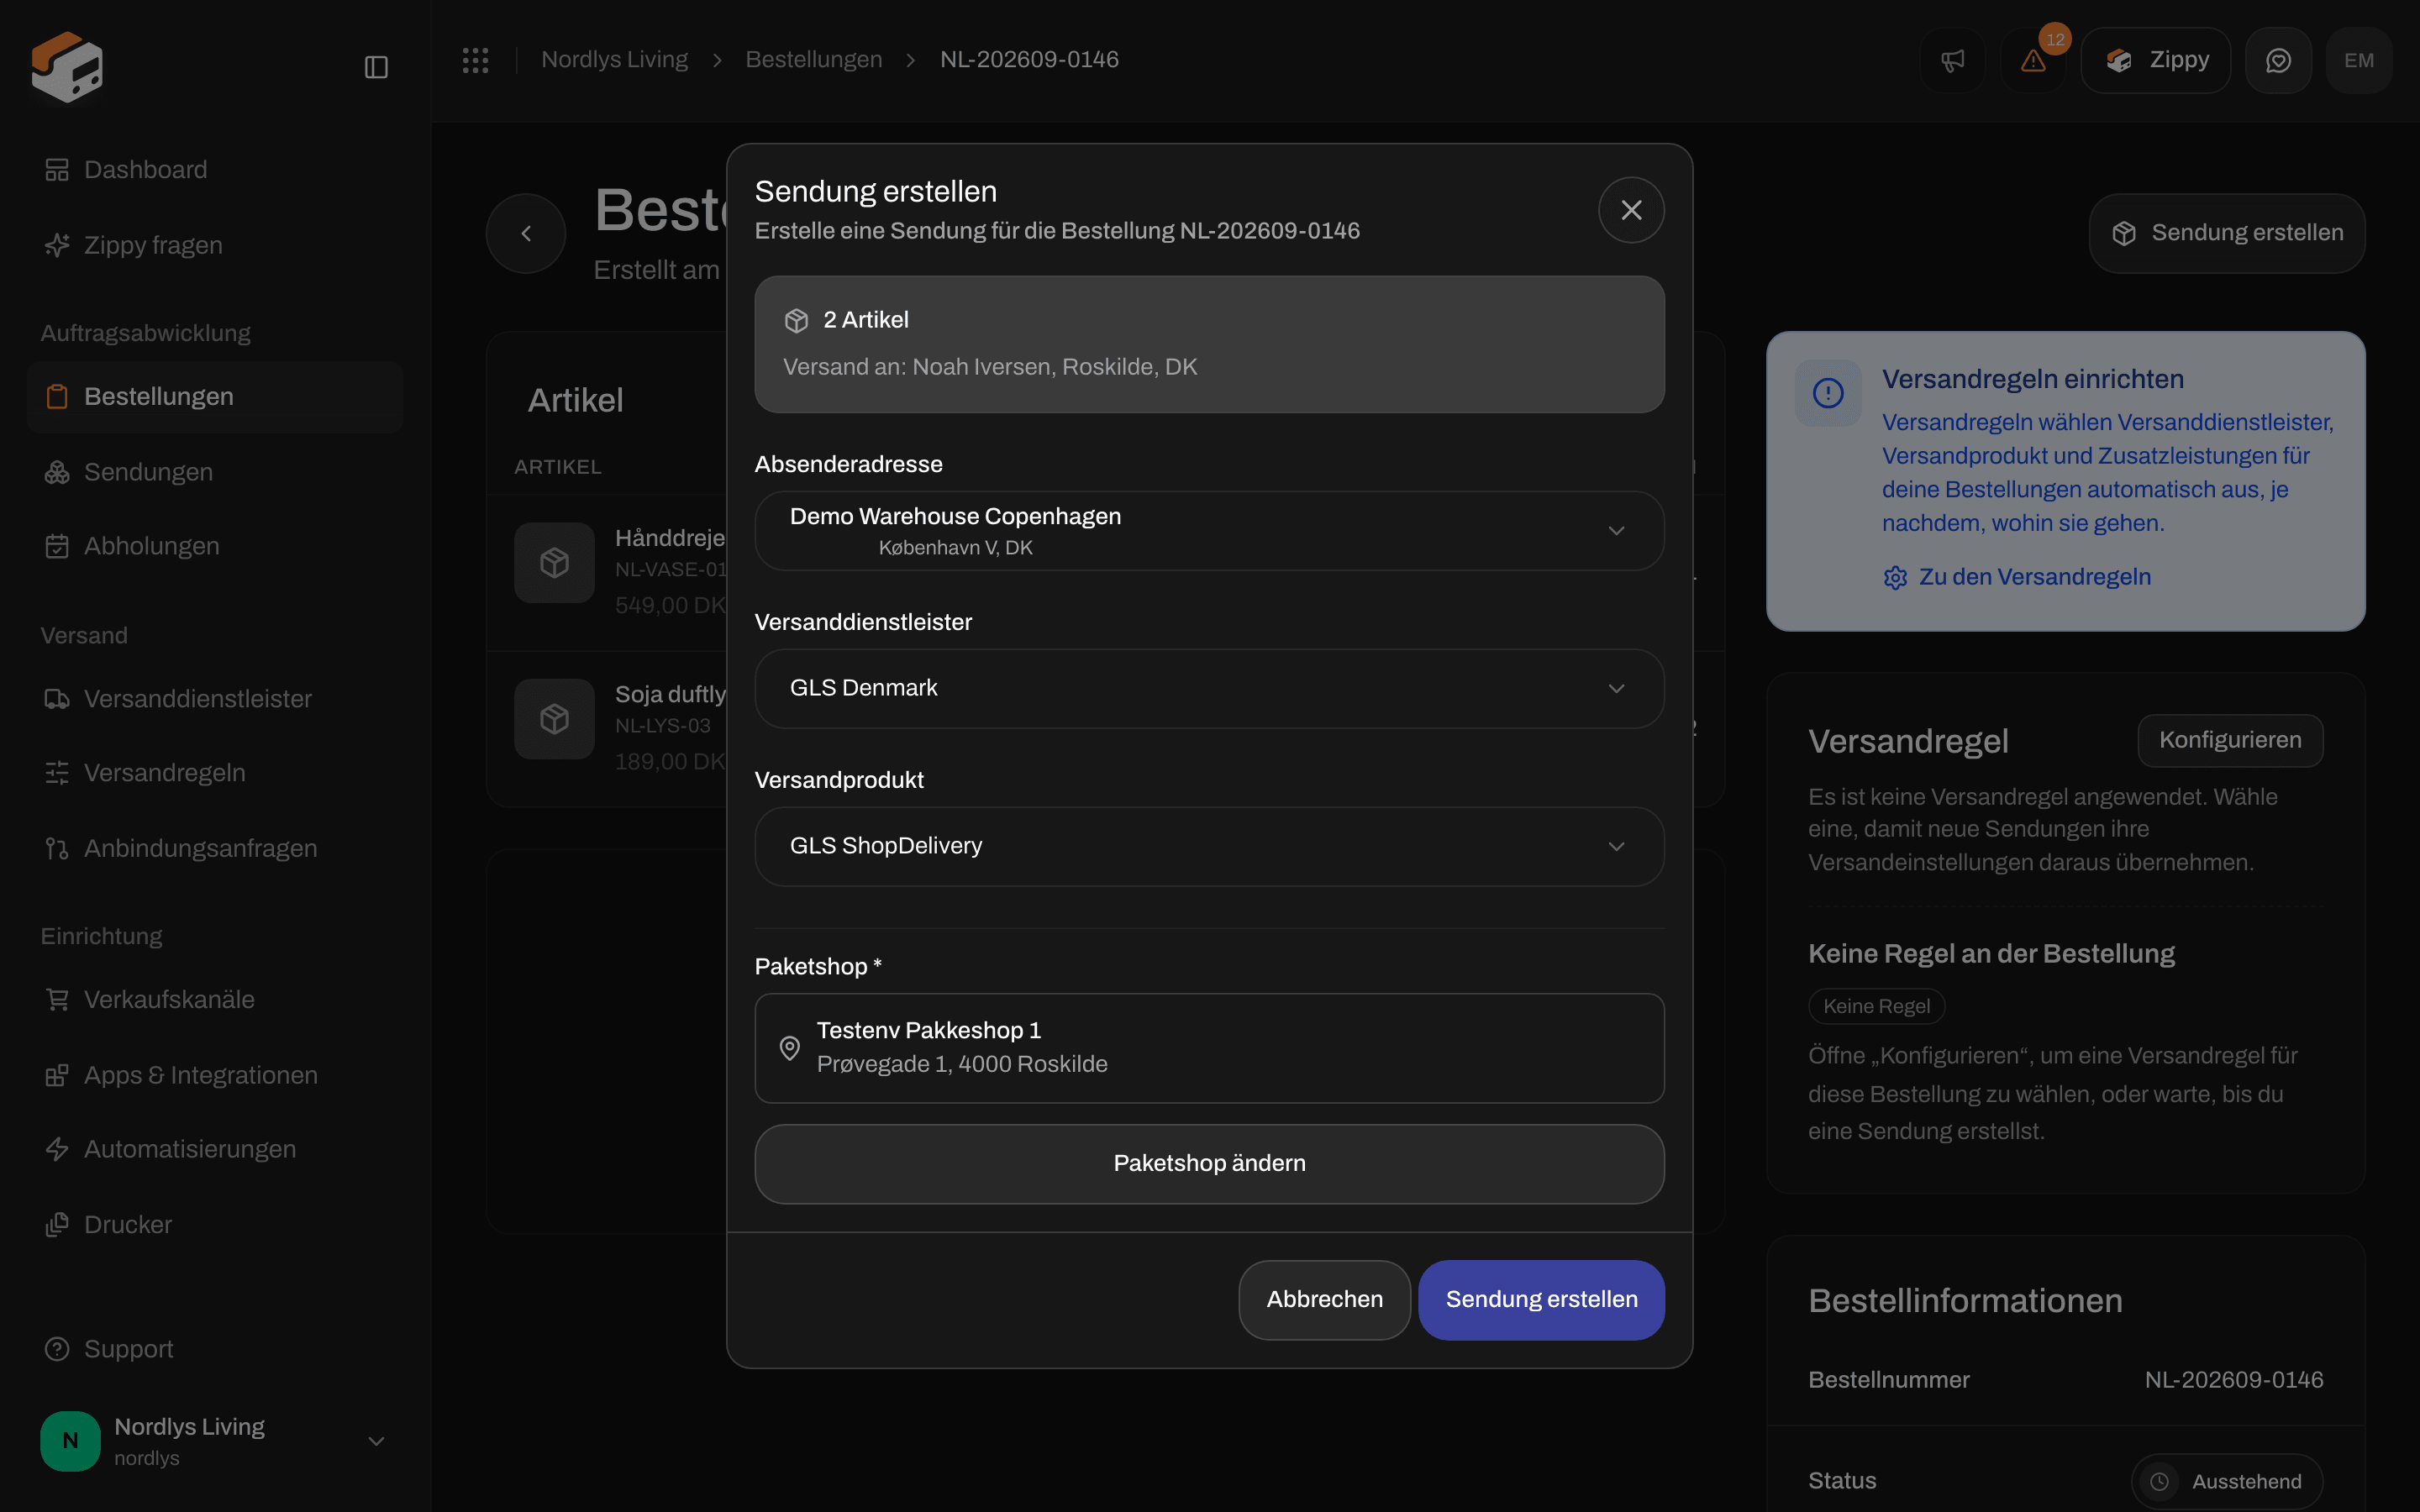Open Support in the sidebar

[215, 1349]
